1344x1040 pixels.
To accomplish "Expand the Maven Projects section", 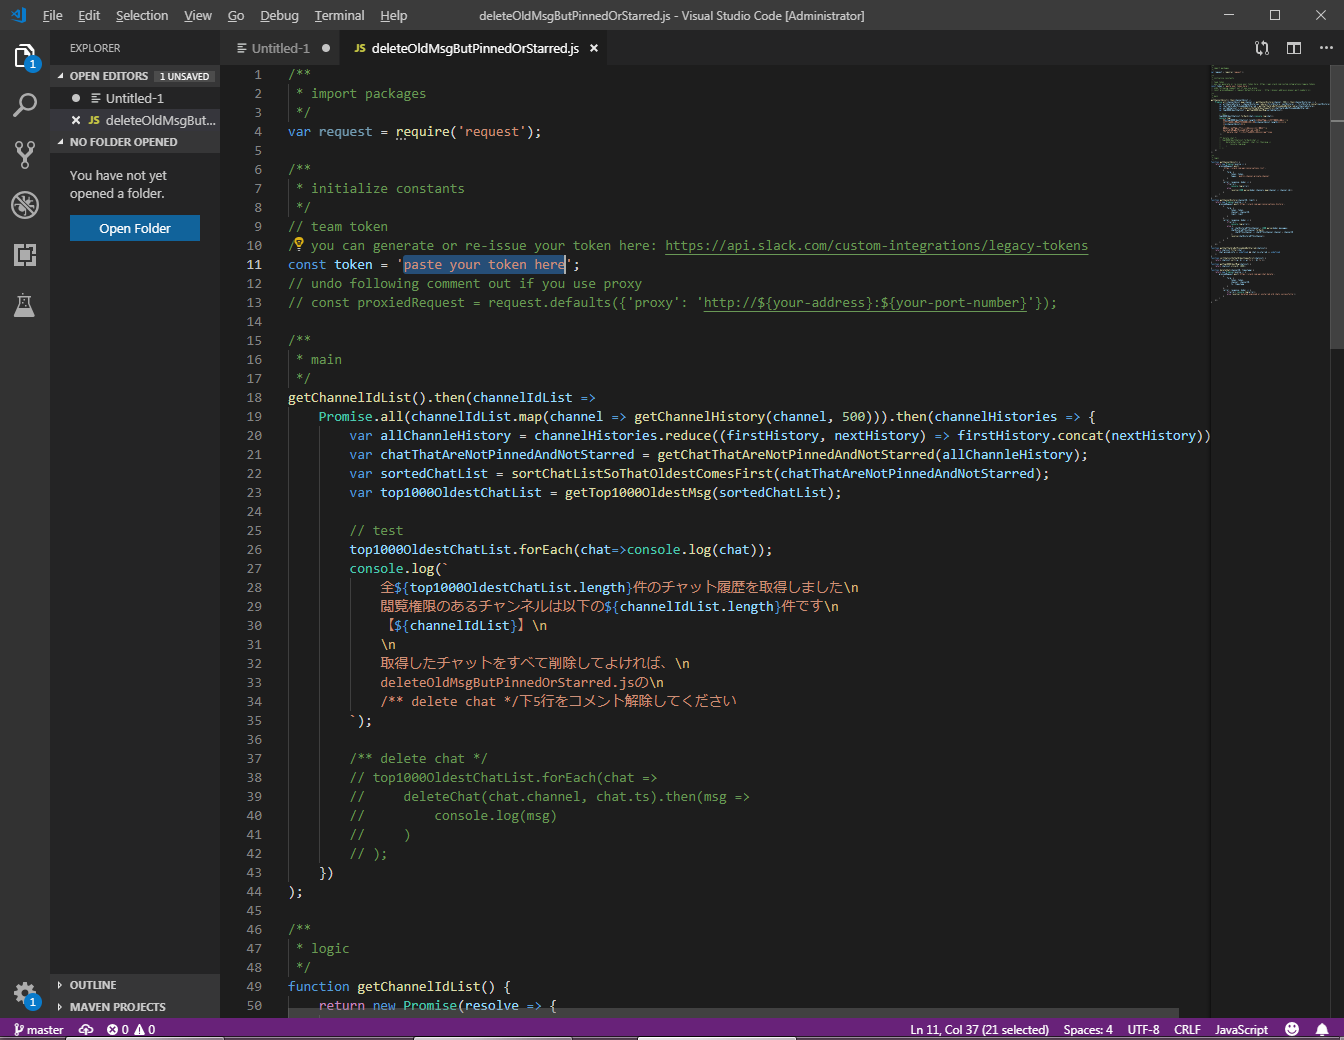I will (117, 1007).
